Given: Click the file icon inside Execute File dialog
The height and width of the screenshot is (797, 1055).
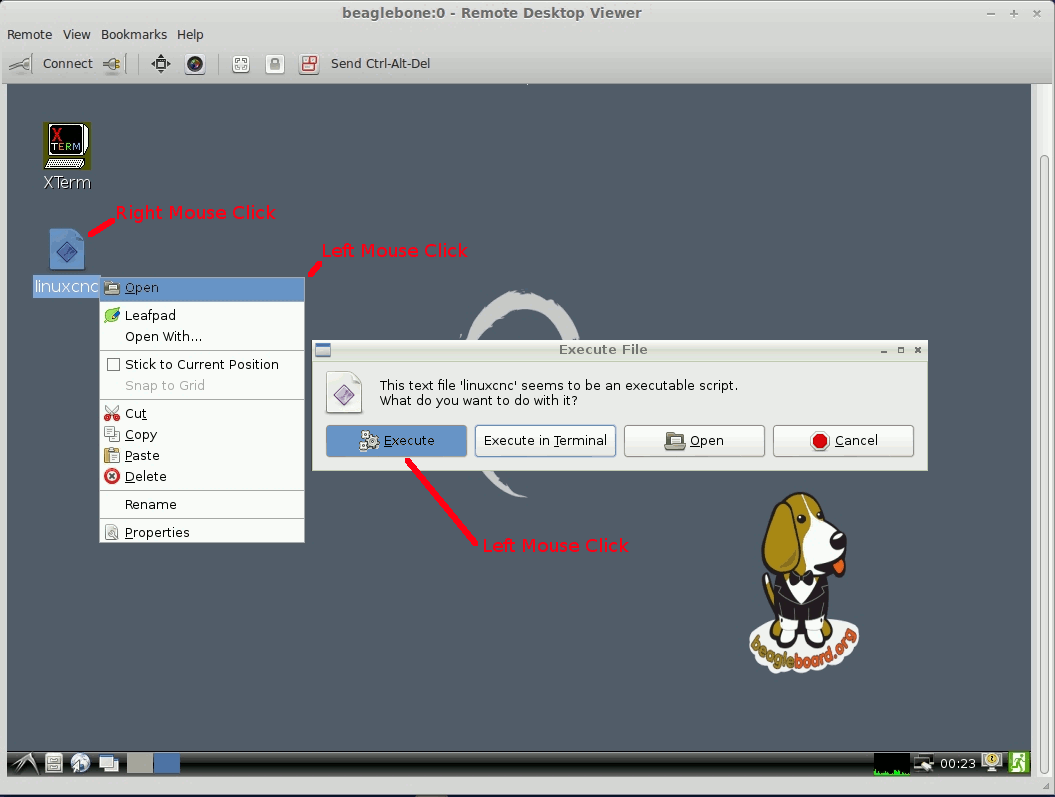Looking at the screenshot, I should coord(344,393).
